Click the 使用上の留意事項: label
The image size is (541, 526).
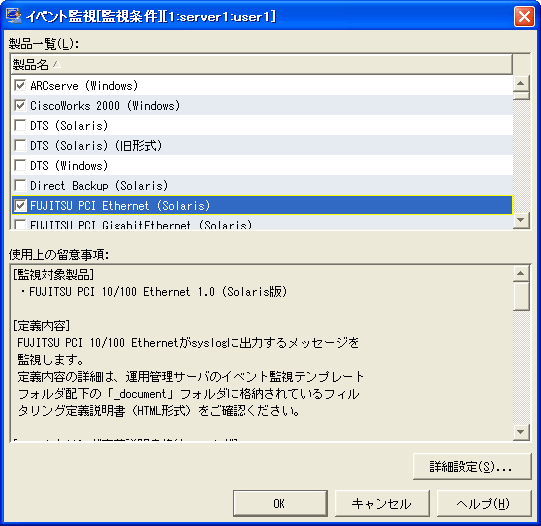(59, 255)
